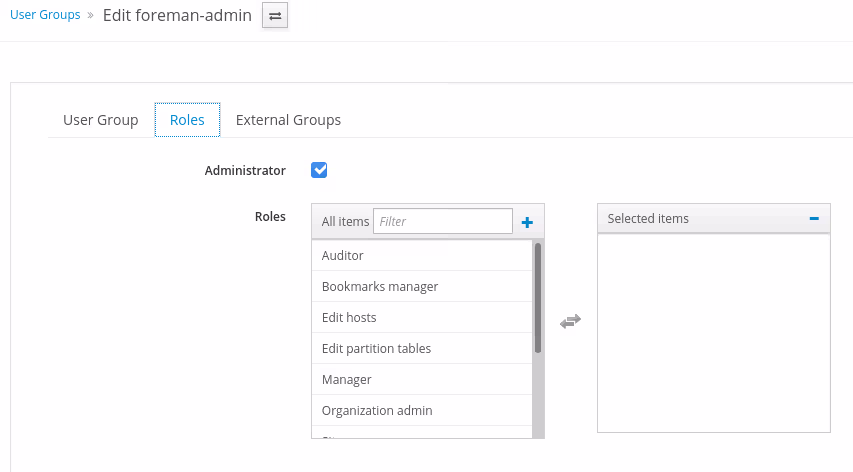Click the All items label
The height and width of the screenshot is (472, 853).
click(345, 221)
